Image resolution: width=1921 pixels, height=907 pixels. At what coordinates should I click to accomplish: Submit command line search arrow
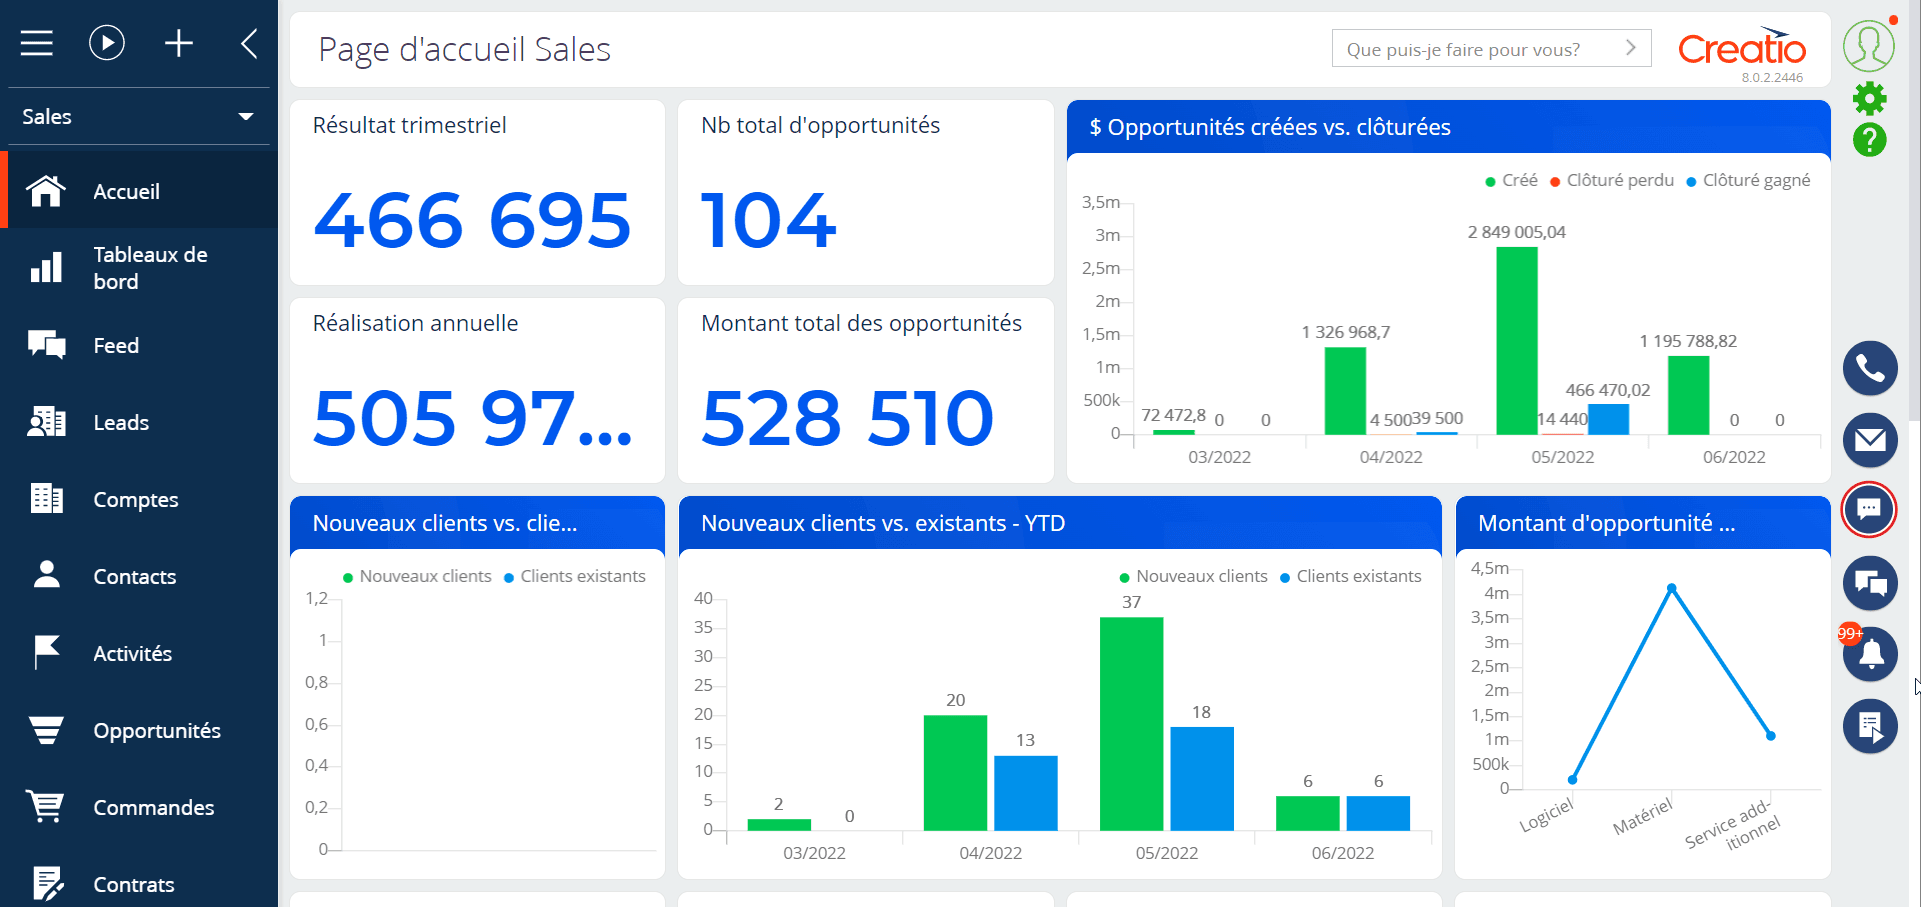click(1630, 48)
